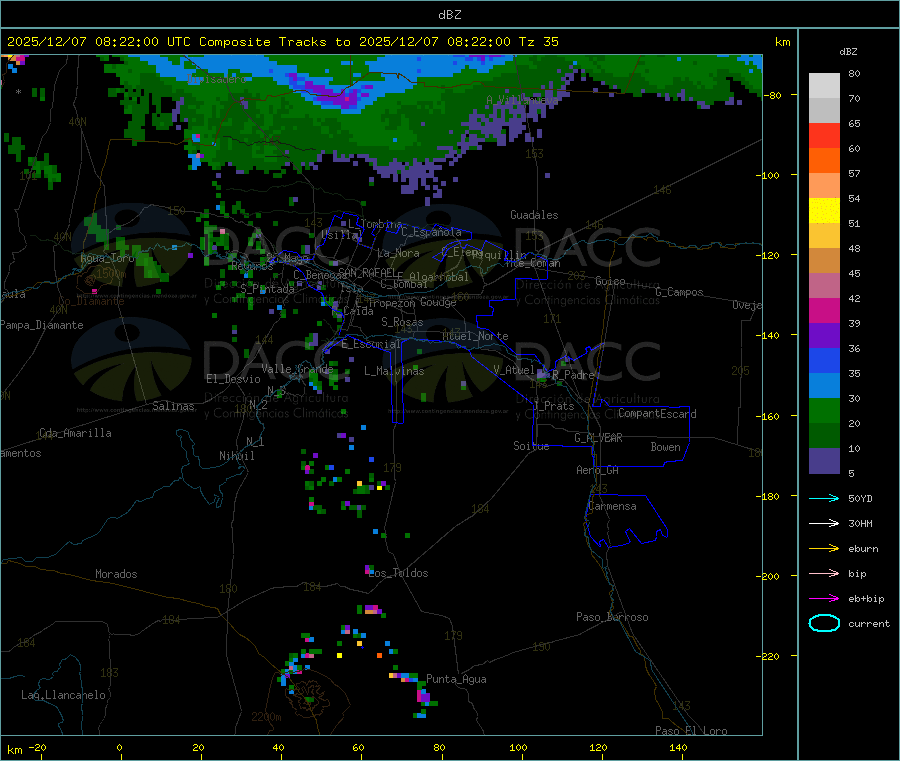Viewport: 900px width, 761px height.
Task: Click the Salinas label on map
Action: point(173,406)
